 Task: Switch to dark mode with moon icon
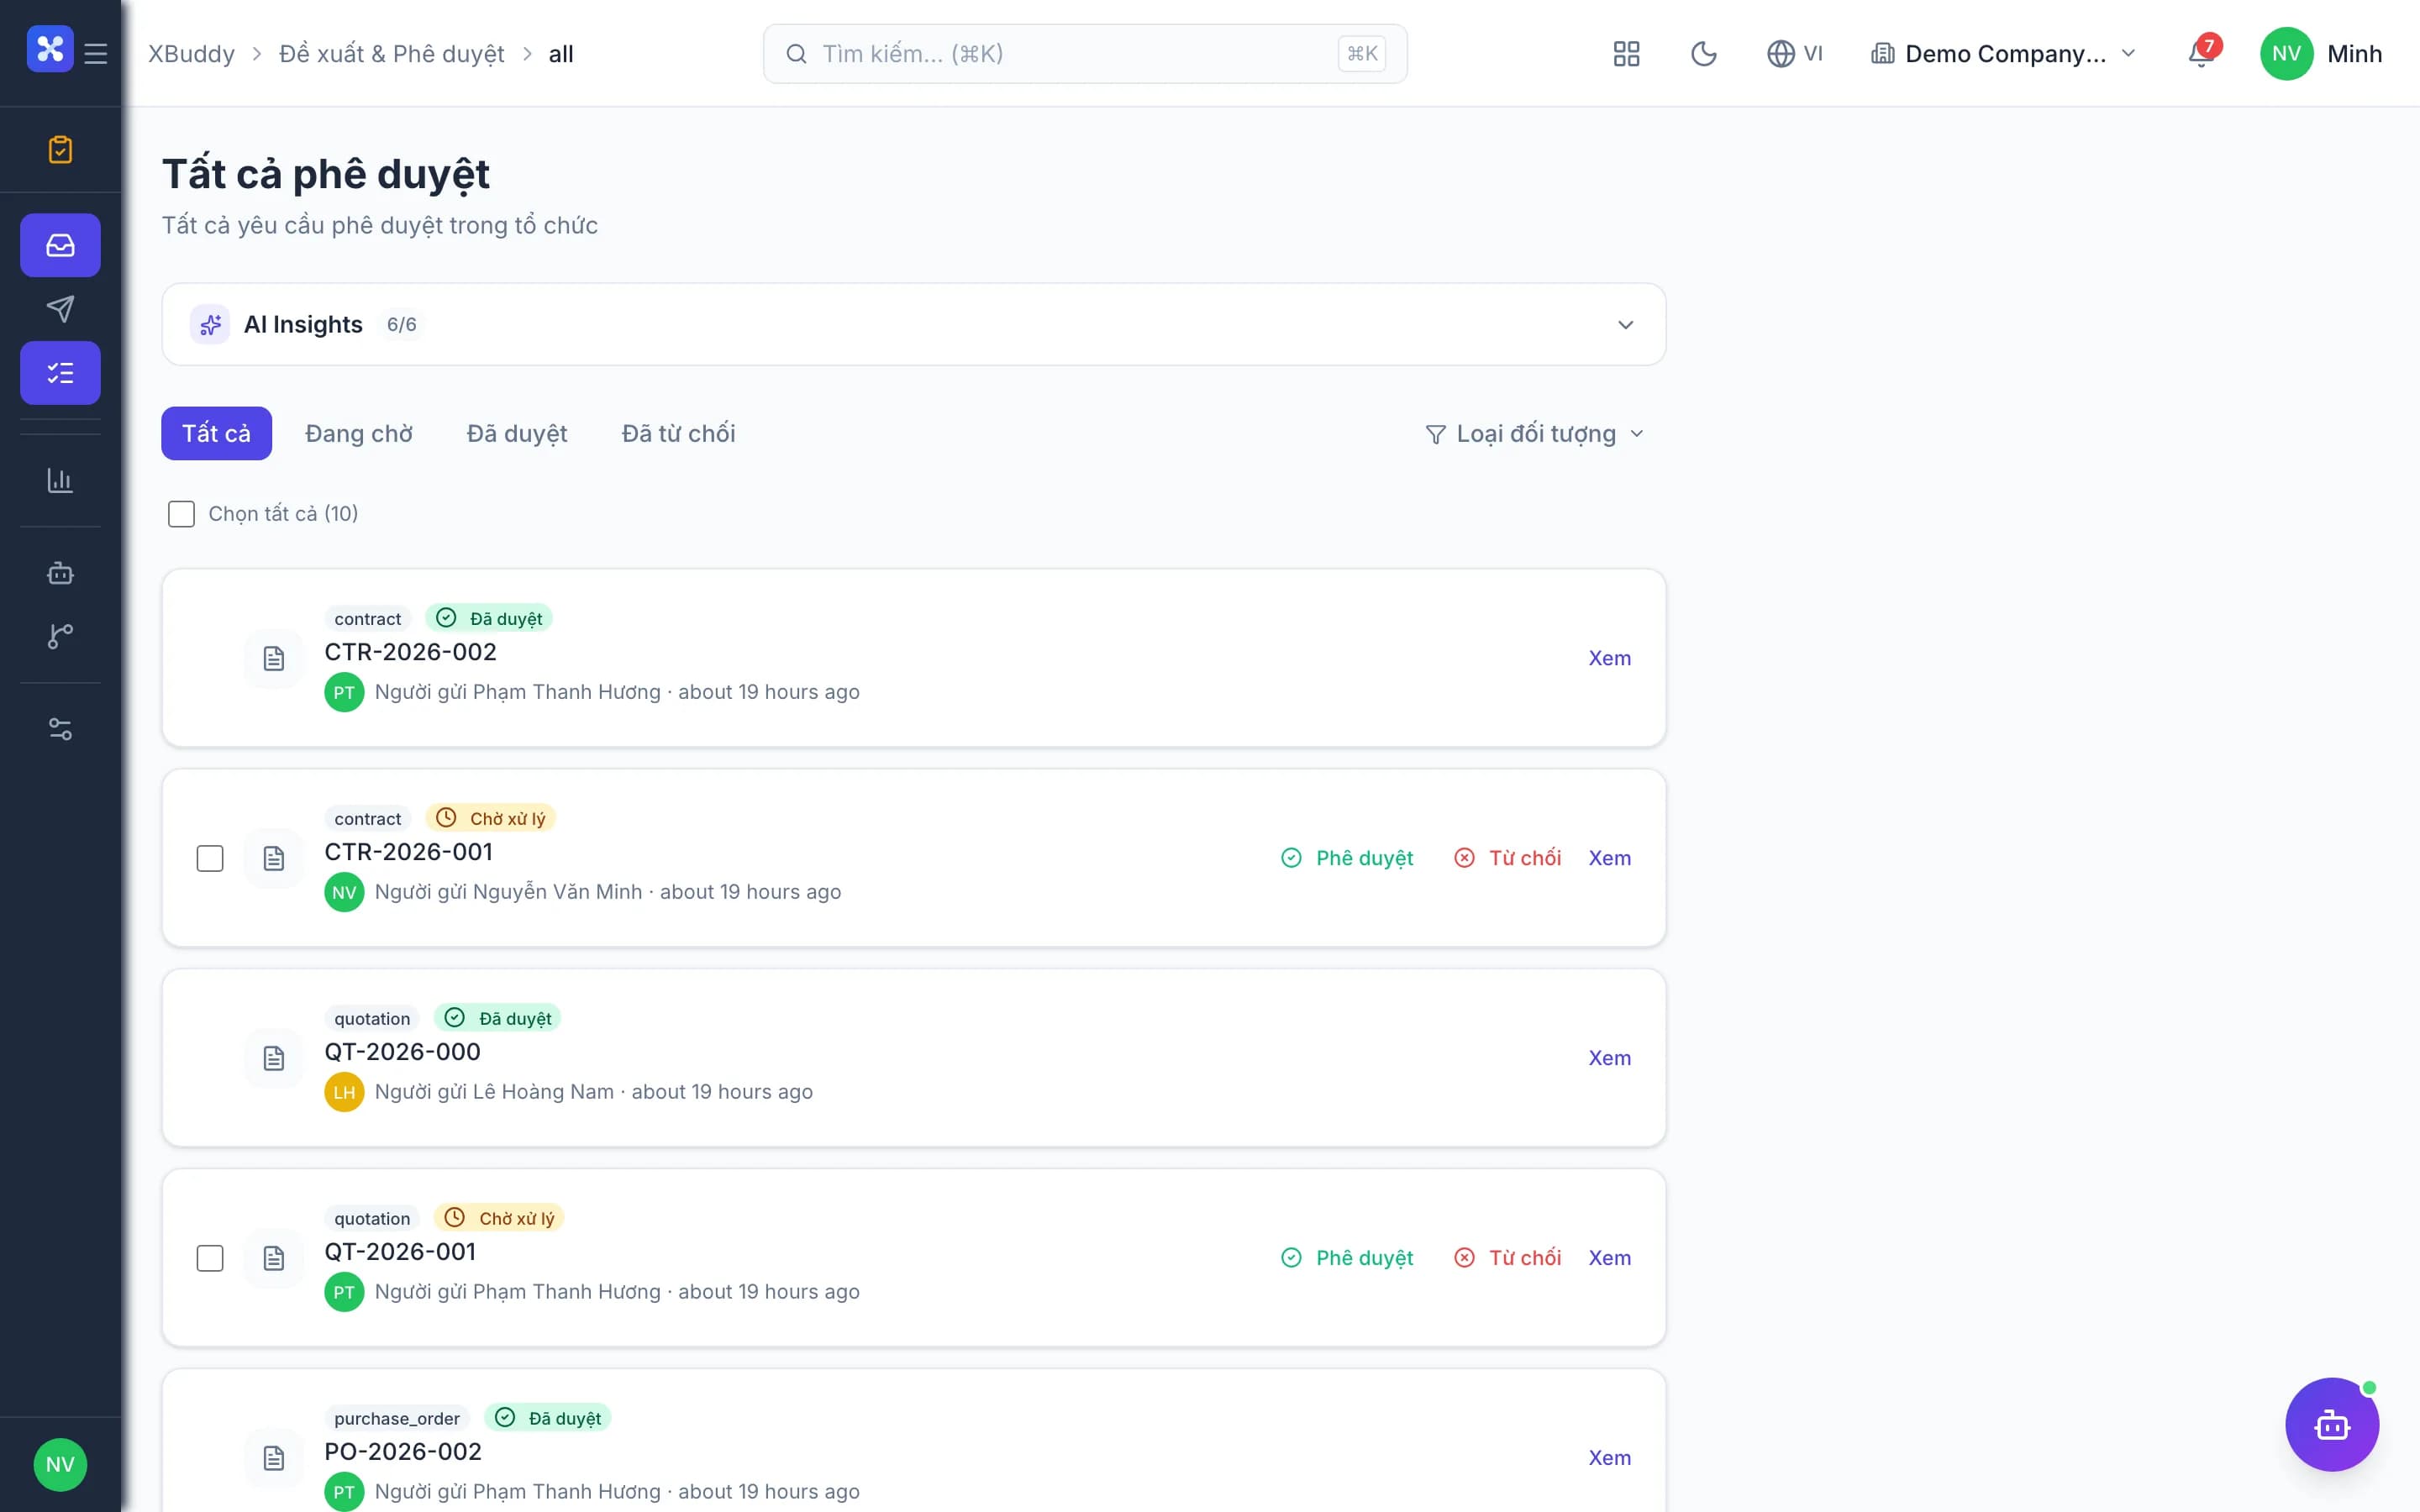coord(1704,54)
